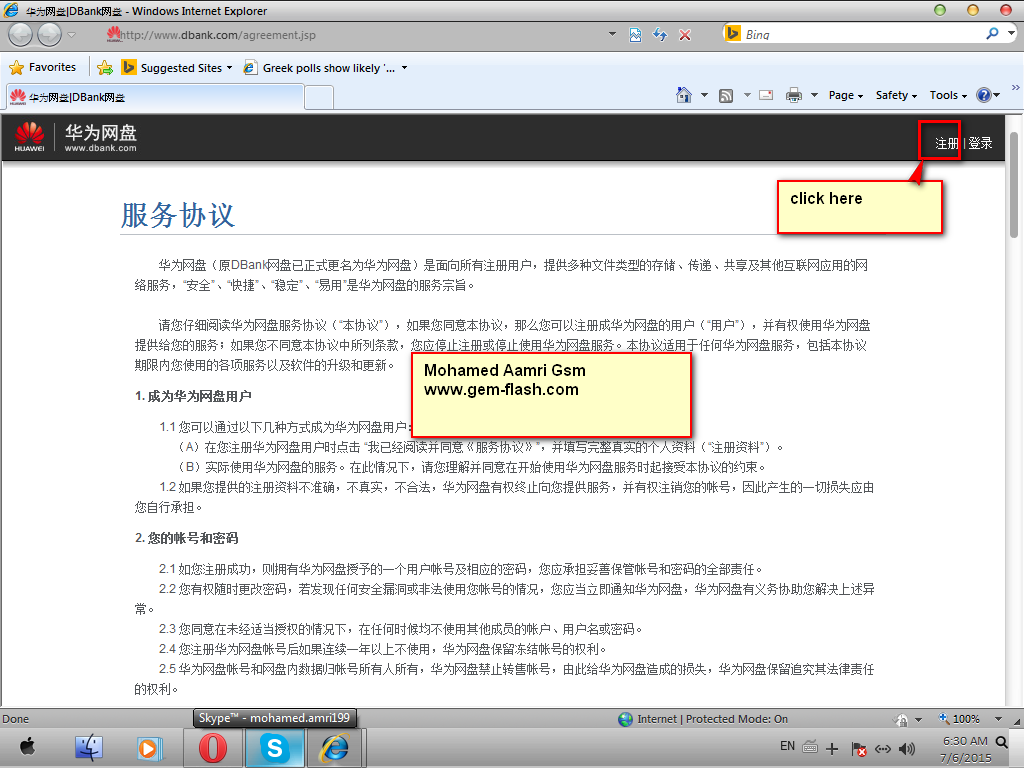Open the media player taskbar icon
The width and height of the screenshot is (1024, 768).
point(148,748)
